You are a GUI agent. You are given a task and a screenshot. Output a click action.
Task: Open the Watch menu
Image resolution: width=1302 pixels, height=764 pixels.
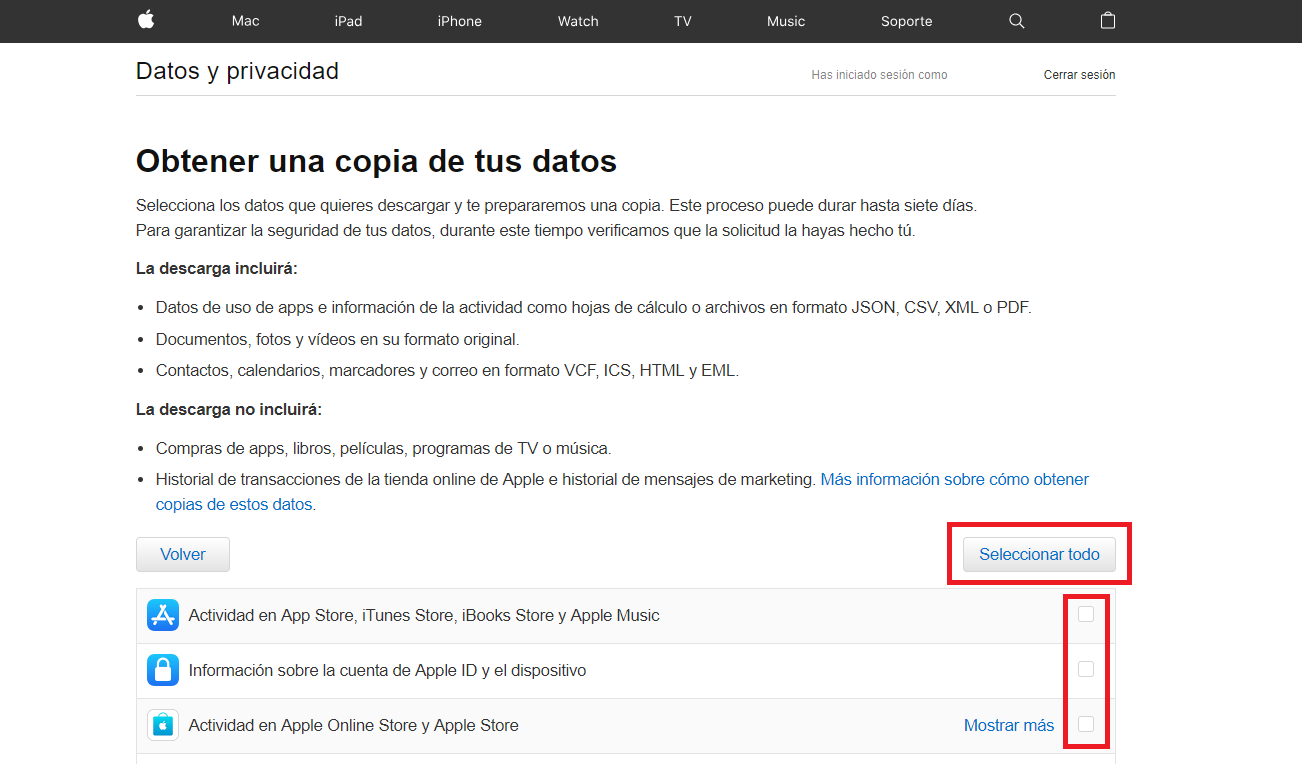(x=578, y=21)
